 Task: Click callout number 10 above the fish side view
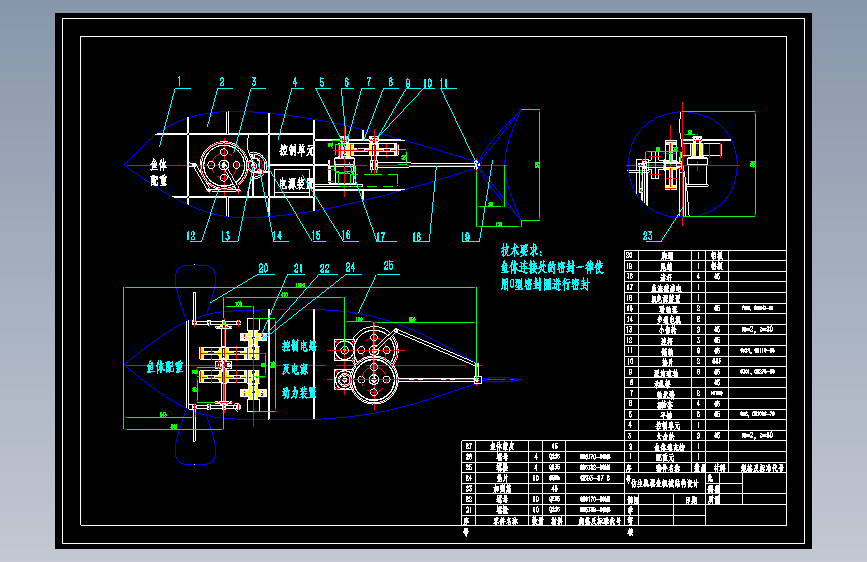point(427,83)
